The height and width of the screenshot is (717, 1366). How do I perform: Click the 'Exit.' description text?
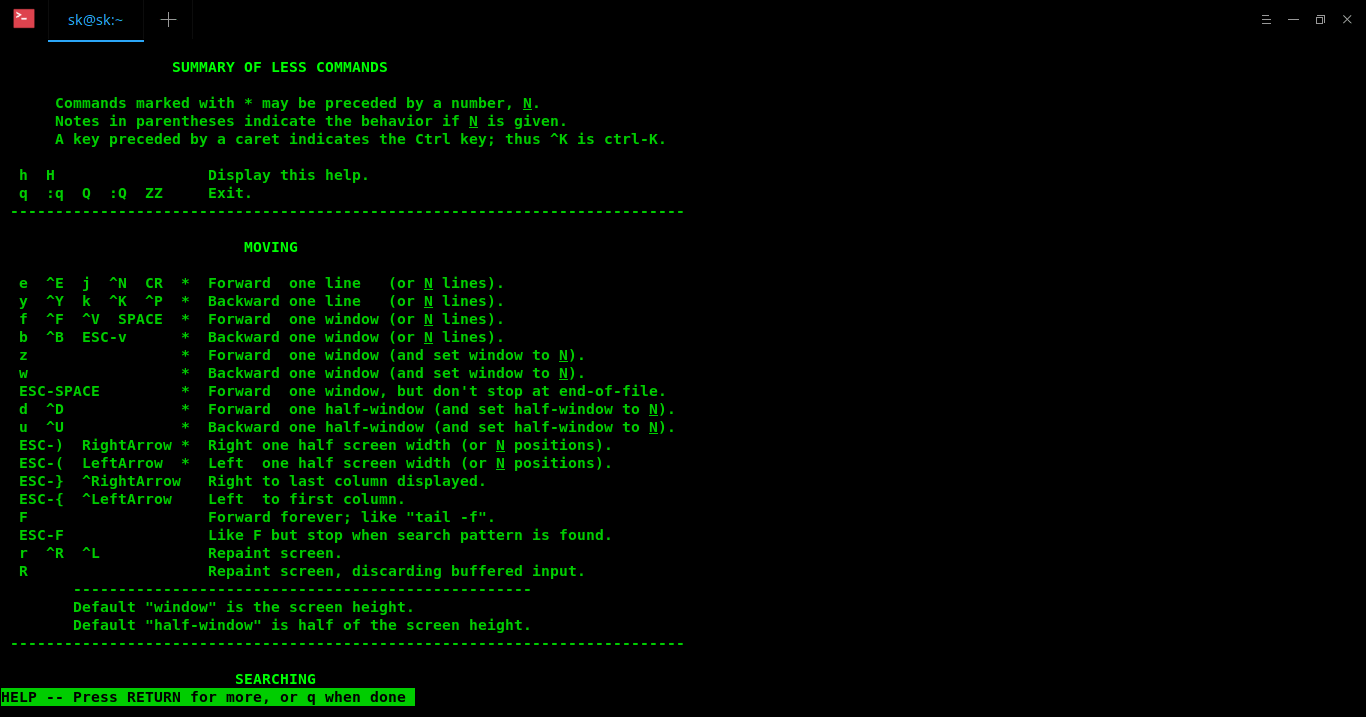click(x=230, y=193)
